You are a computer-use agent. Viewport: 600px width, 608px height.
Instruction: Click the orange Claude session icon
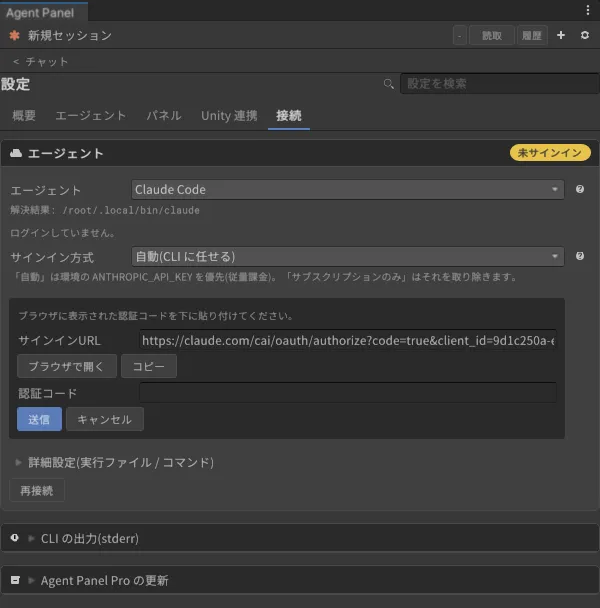coord(14,35)
